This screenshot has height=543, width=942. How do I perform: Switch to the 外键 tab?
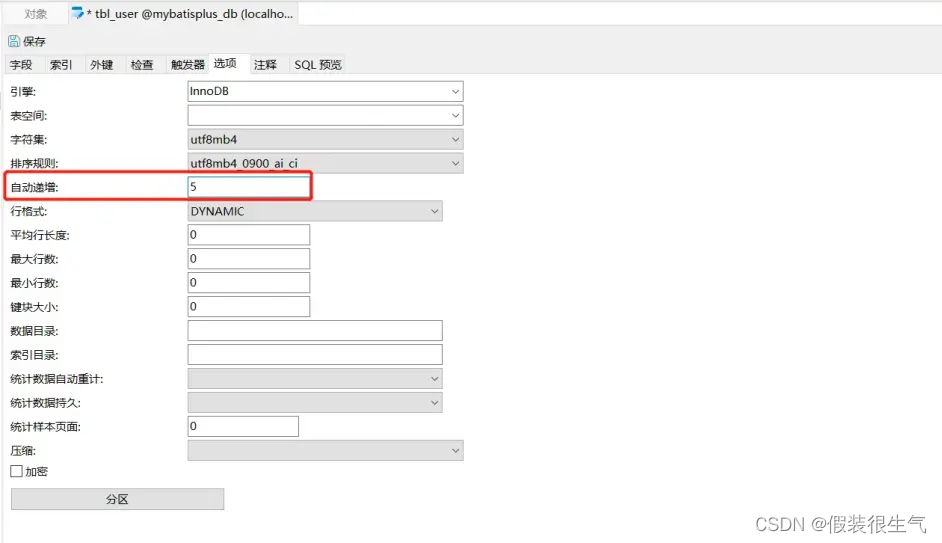(x=102, y=64)
